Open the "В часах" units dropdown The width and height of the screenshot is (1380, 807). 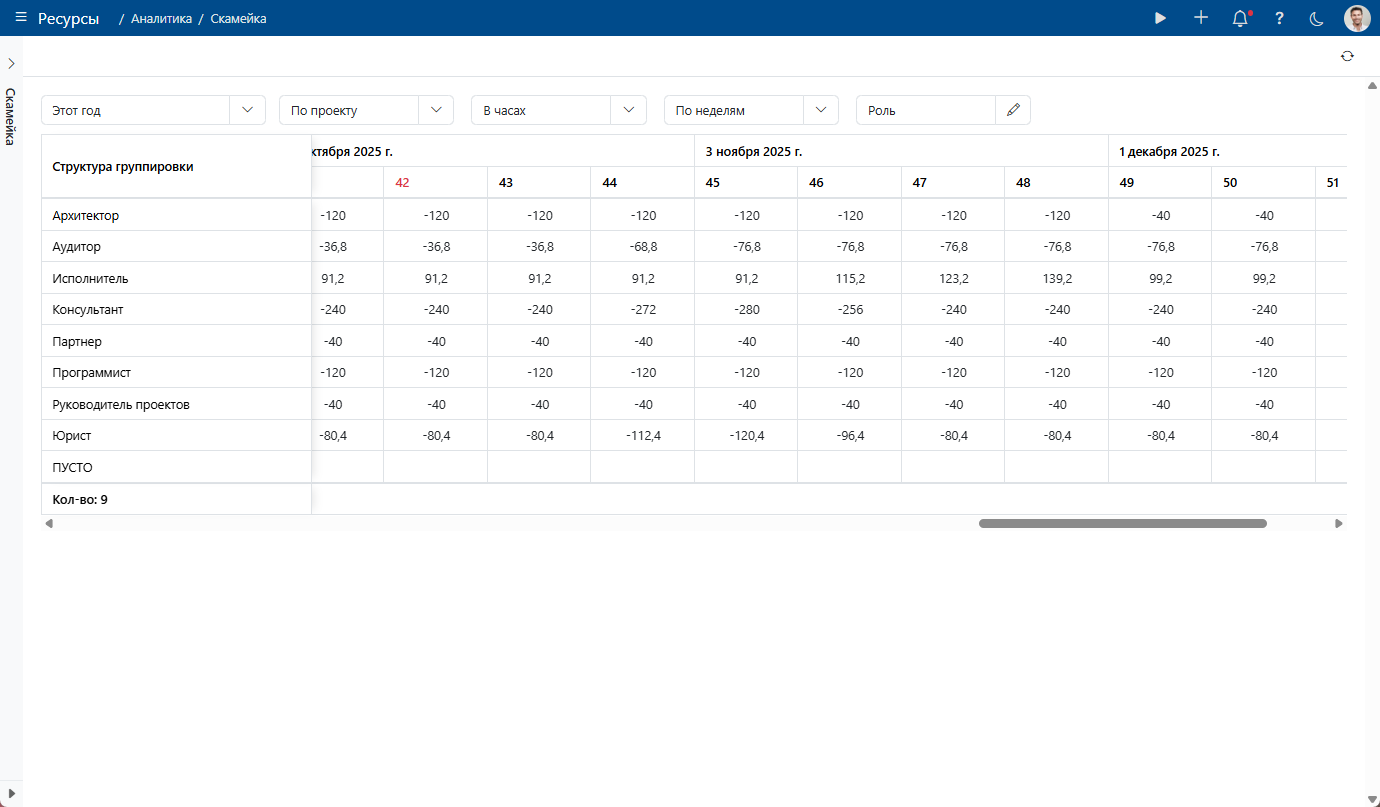pyautogui.click(x=628, y=110)
